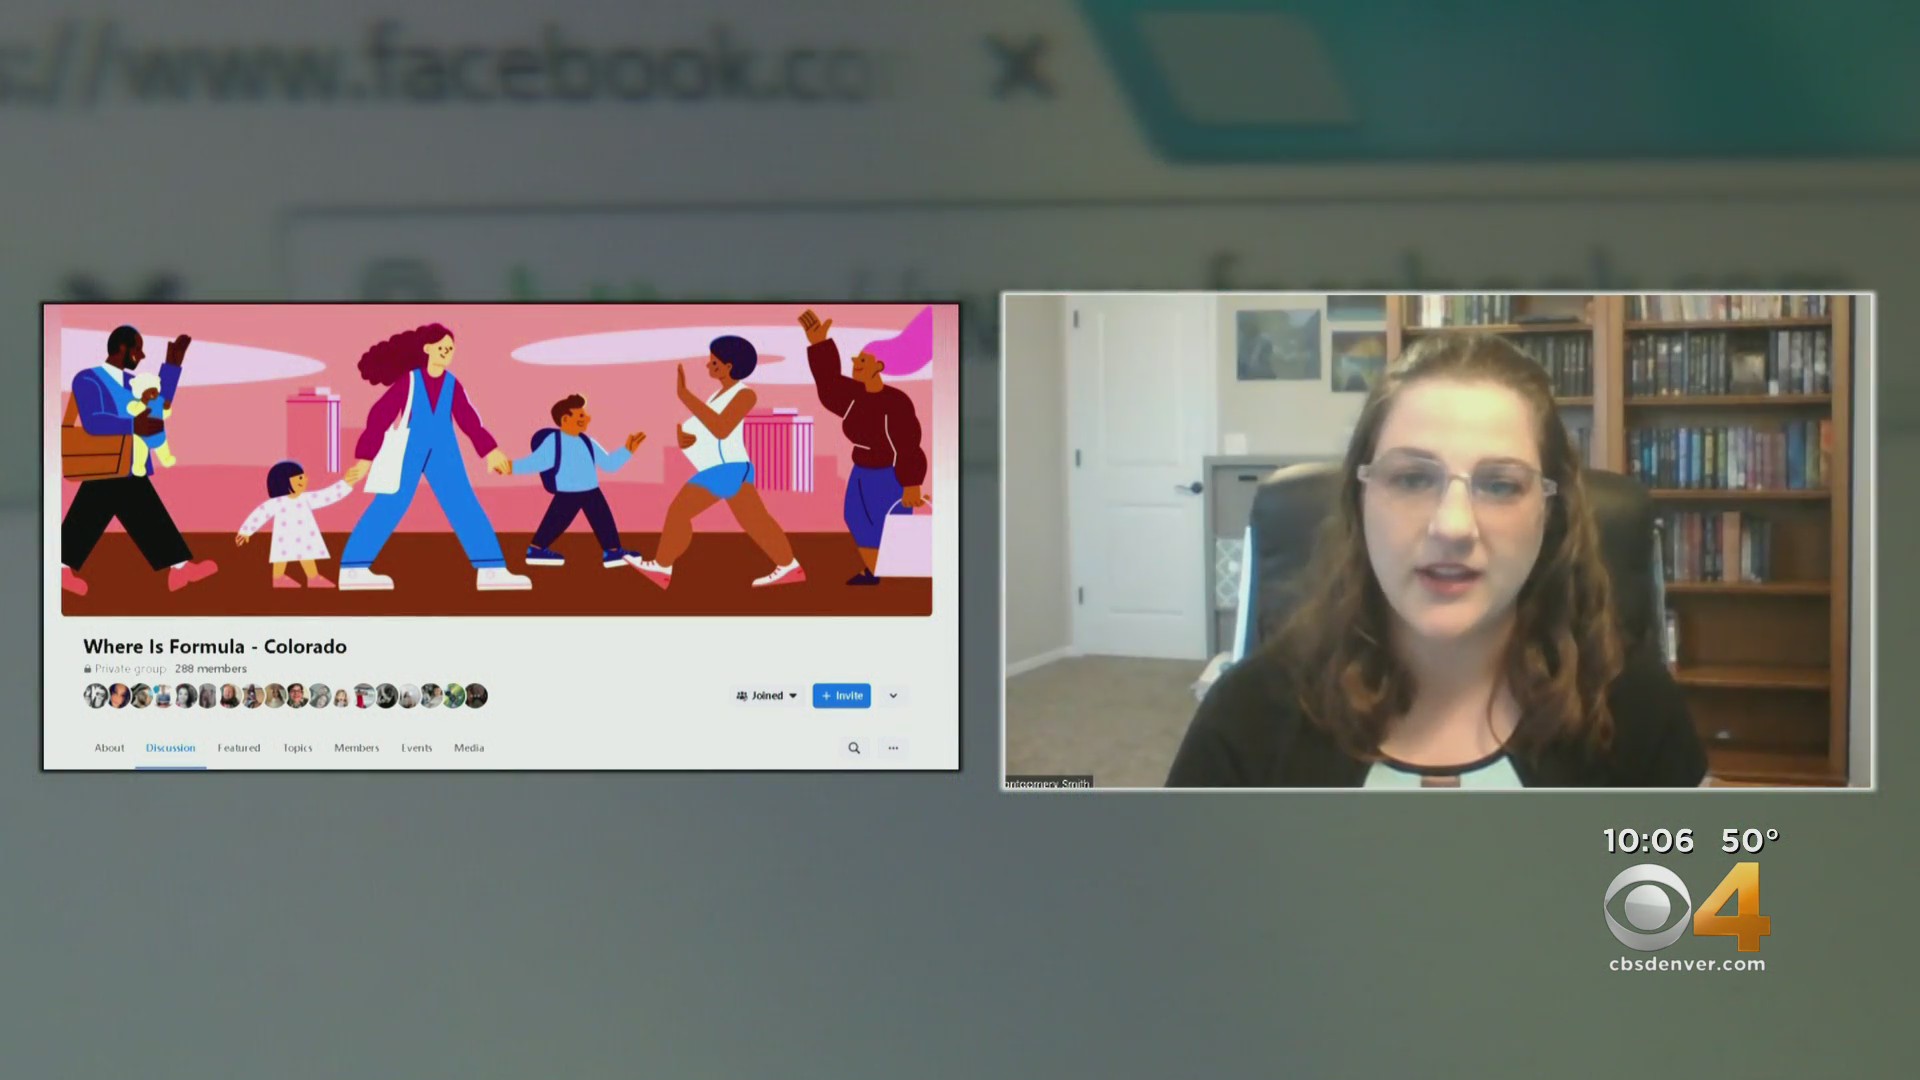Open the three-dot more options menu
1920x1080 pixels.
893,748
